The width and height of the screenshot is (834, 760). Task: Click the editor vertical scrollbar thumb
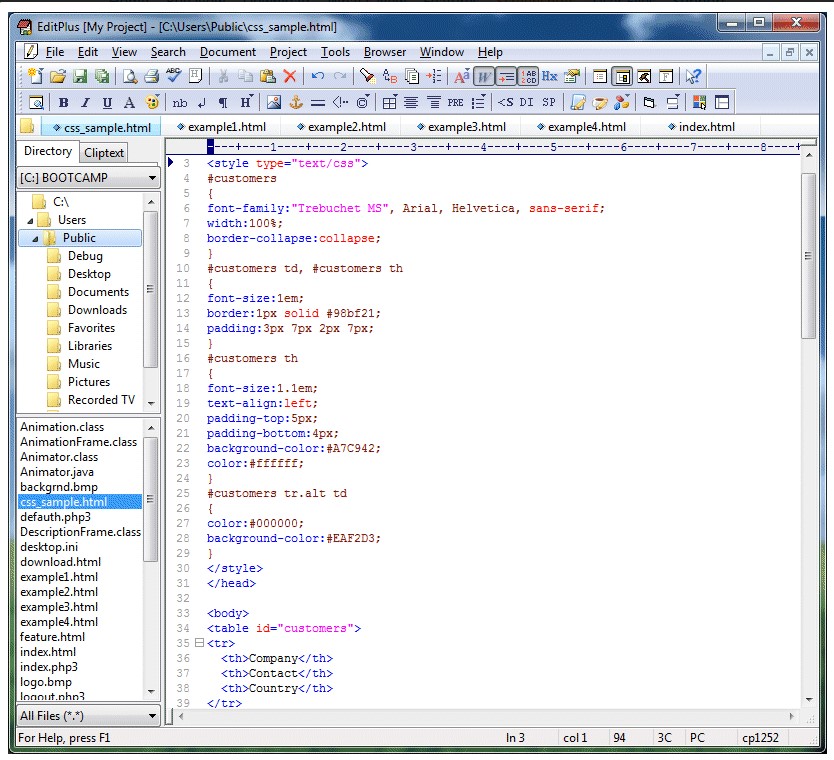click(808, 256)
